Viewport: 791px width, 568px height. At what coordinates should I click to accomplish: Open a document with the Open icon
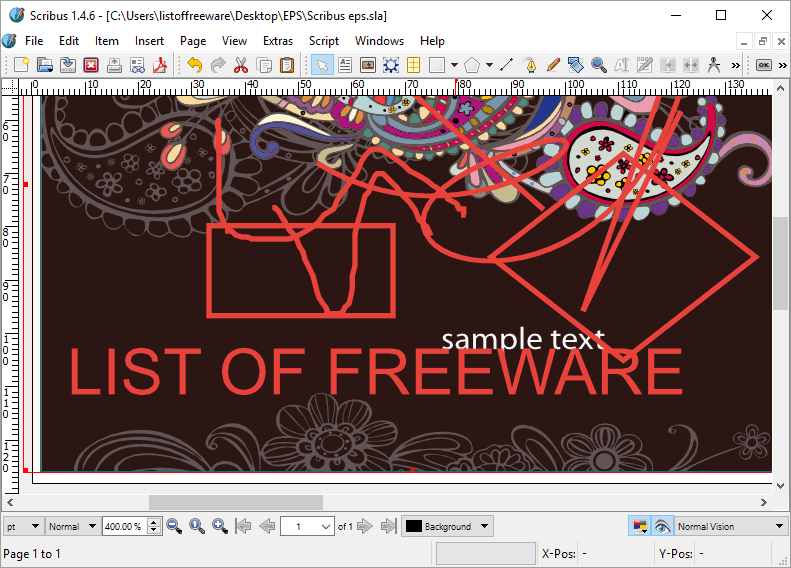(x=44, y=65)
